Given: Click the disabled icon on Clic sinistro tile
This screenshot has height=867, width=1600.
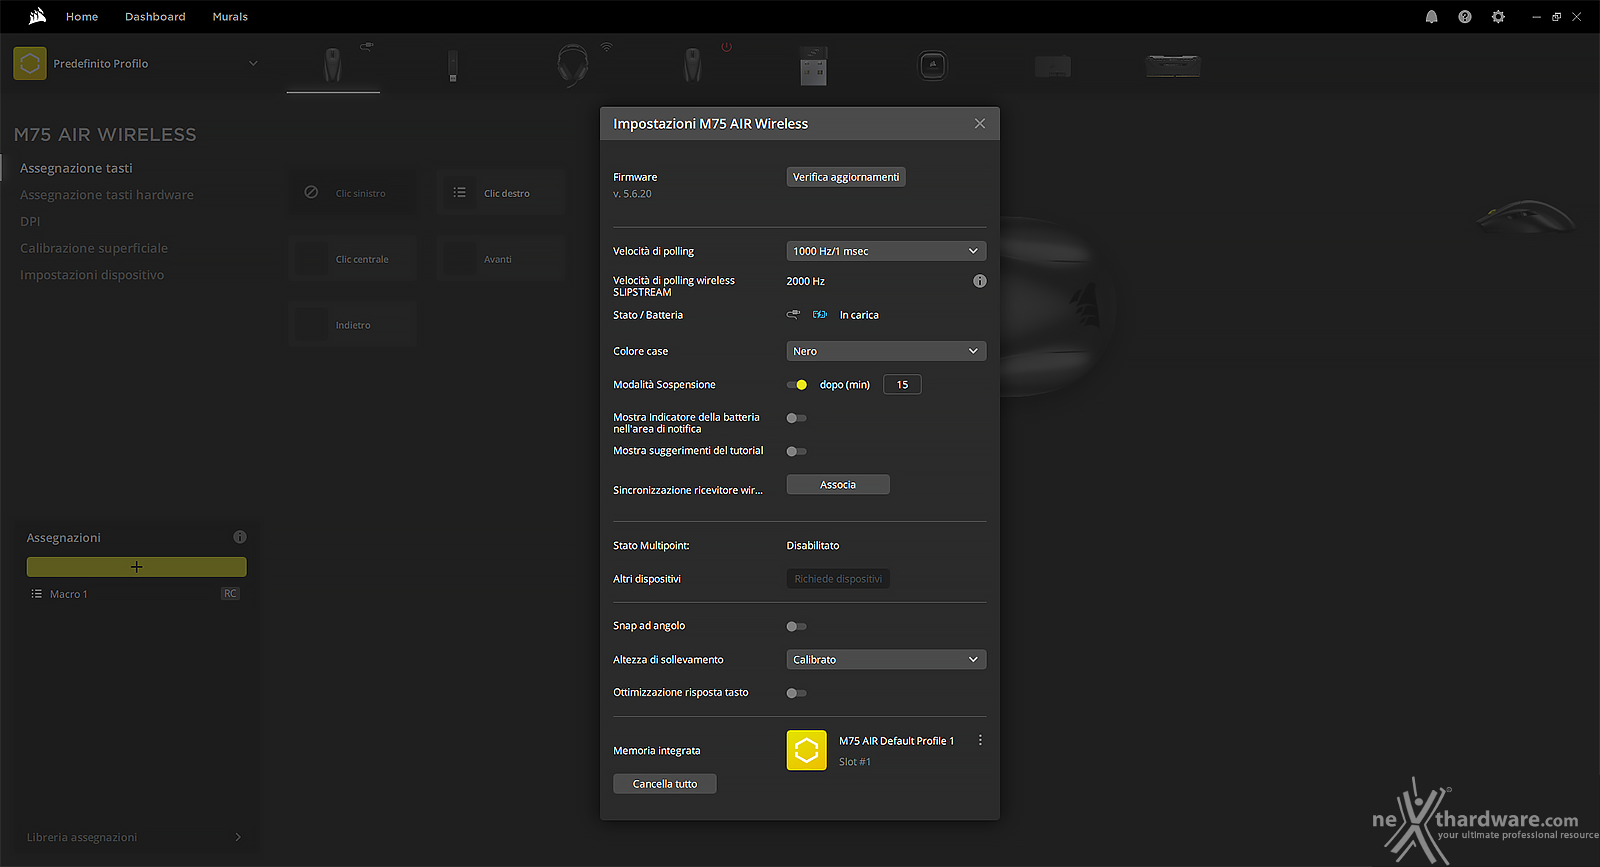Looking at the screenshot, I should (311, 192).
